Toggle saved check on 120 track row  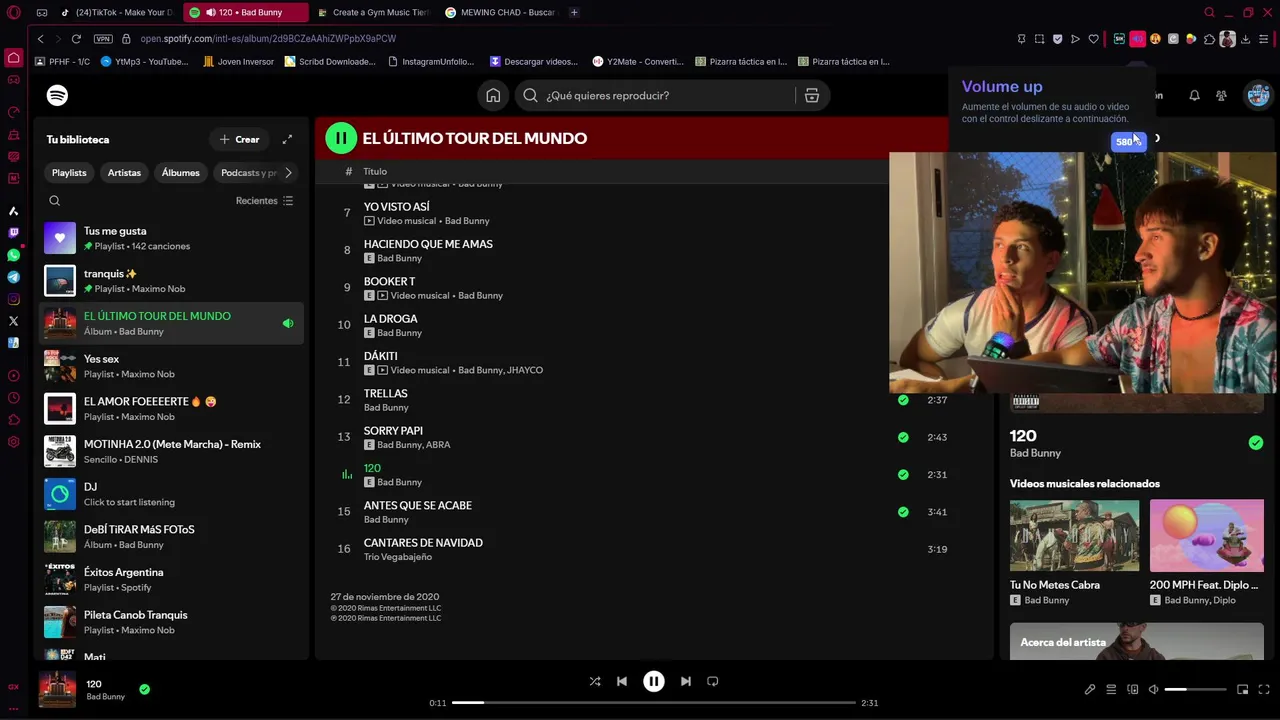click(903, 475)
